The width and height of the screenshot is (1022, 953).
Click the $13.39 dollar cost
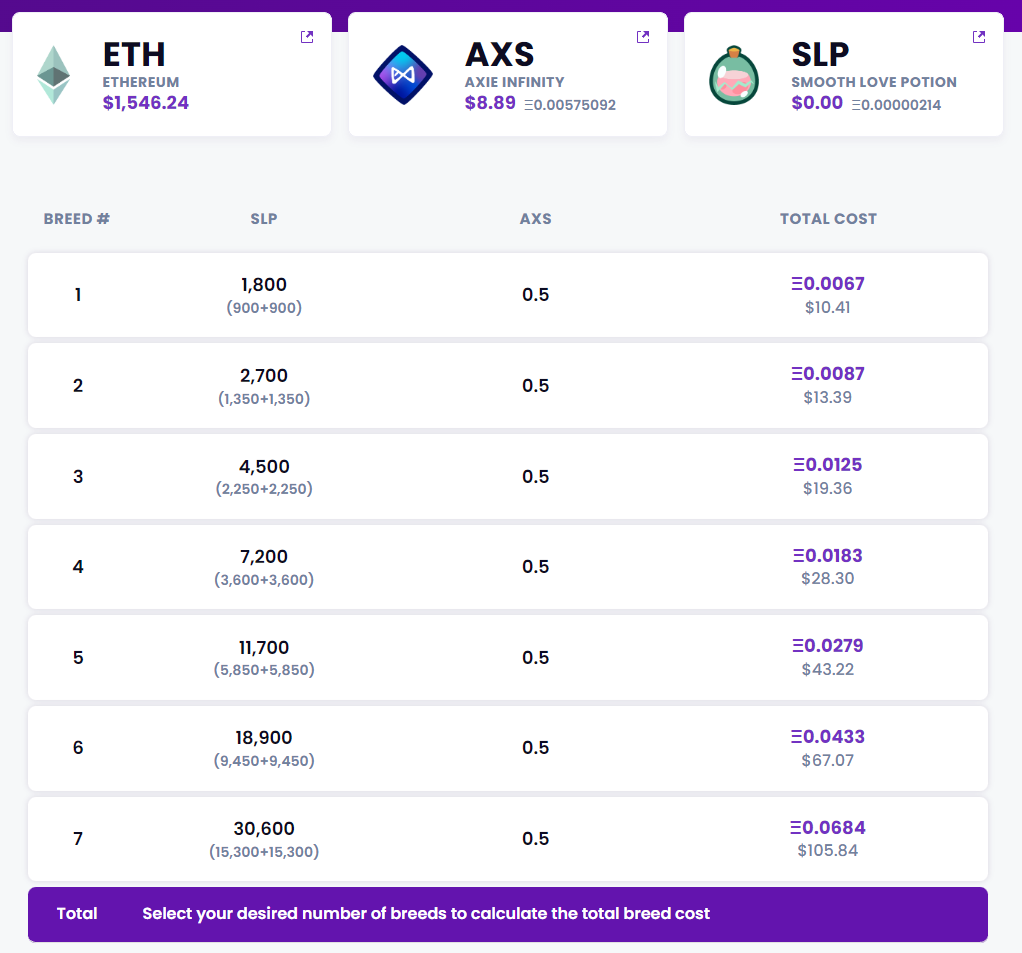click(828, 398)
